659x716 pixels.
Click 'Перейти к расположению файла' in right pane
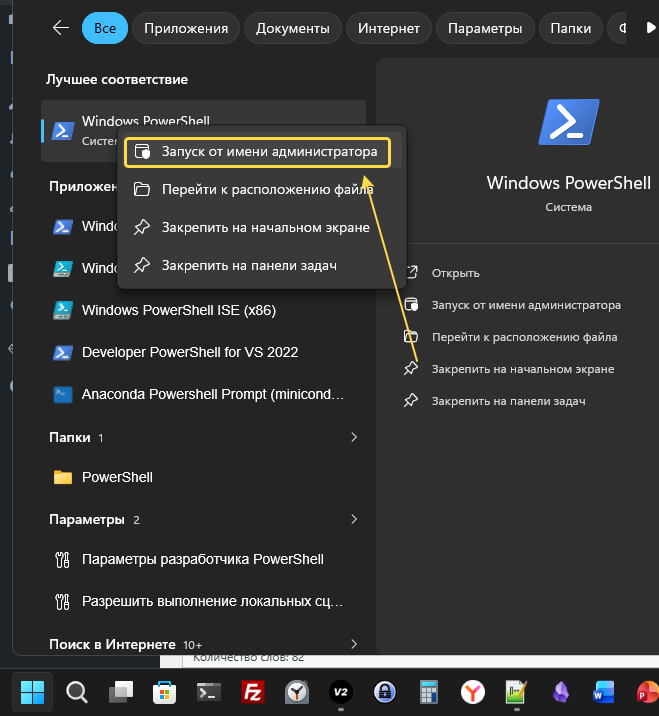524,337
